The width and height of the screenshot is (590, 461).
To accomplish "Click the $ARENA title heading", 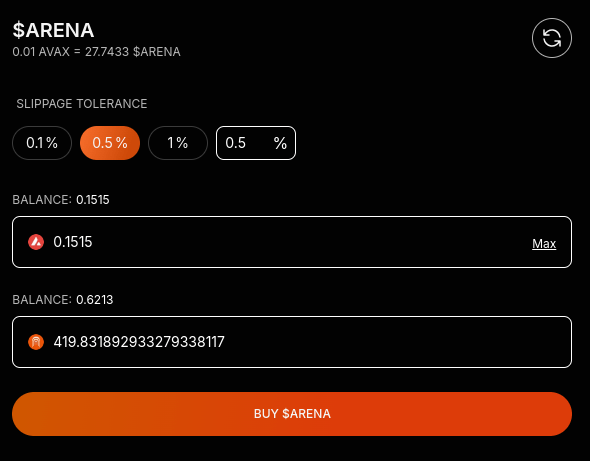I will (x=53, y=30).
